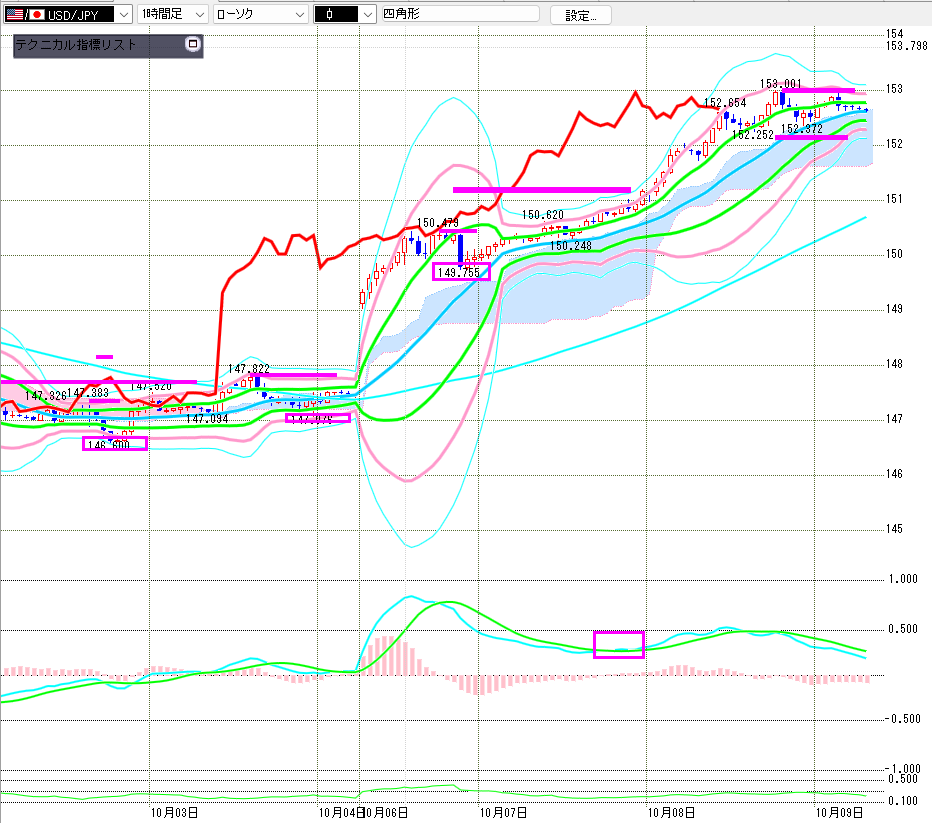Click the long magenta line near 151
Screen dimensions: 932x823
(x=541, y=189)
